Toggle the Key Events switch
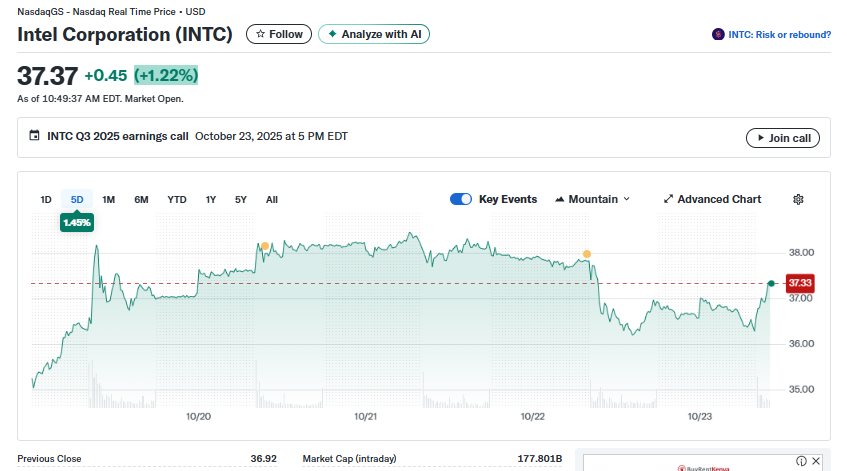 coord(461,199)
